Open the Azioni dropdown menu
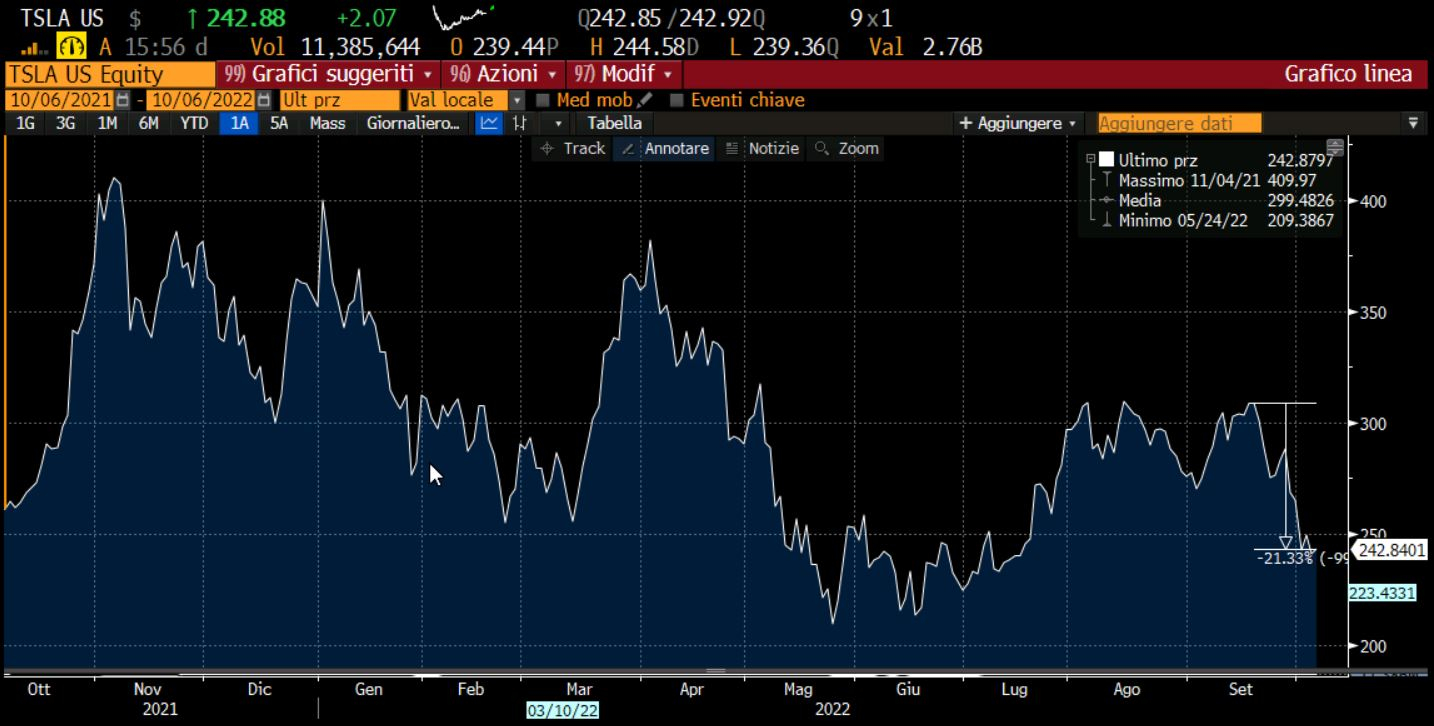 coord(503,74)
